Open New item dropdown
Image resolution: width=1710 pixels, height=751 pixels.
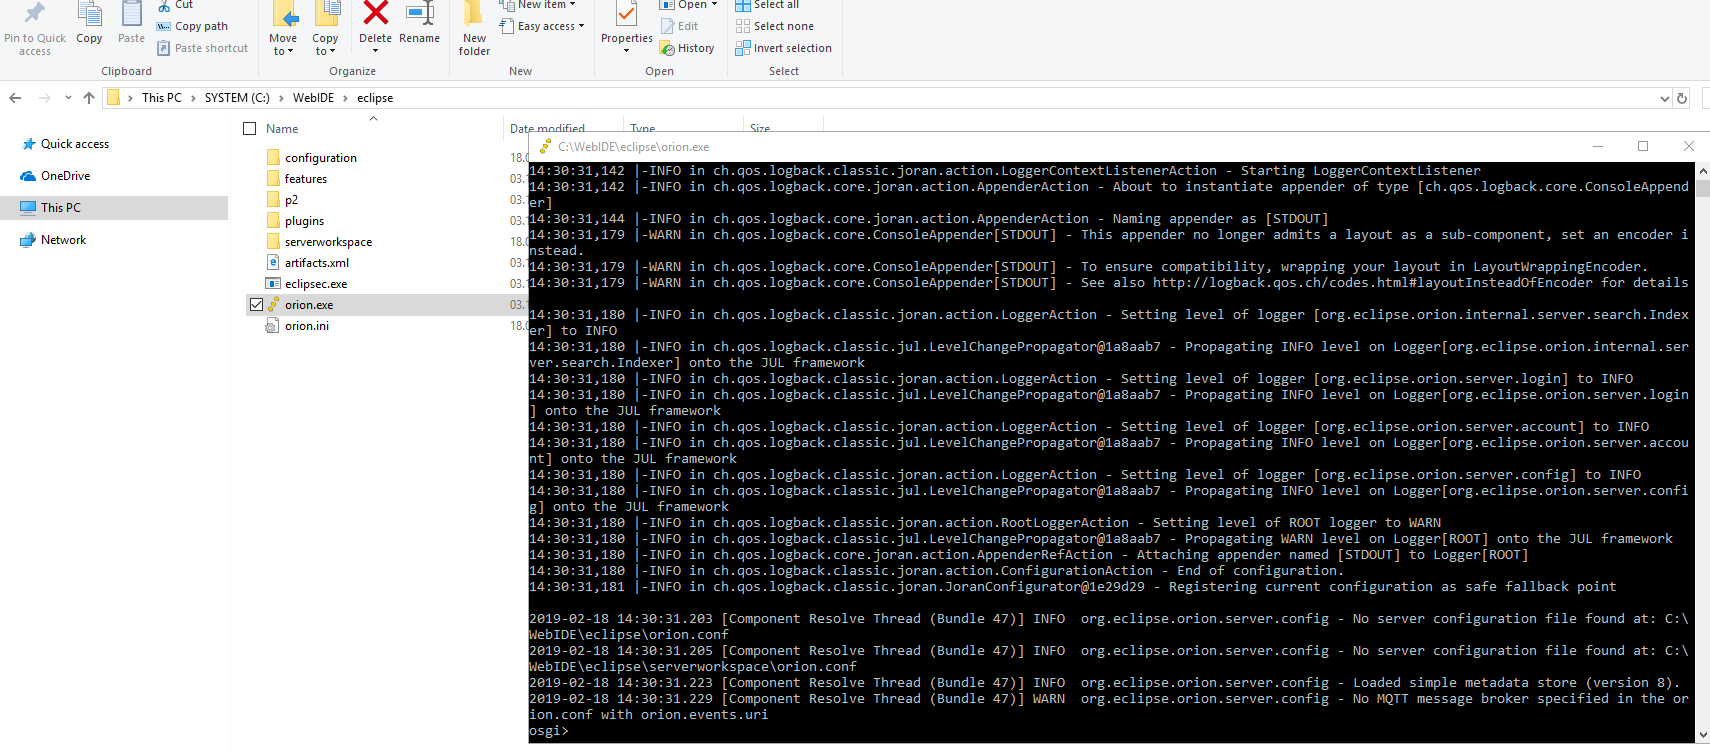tap(537, 5)
